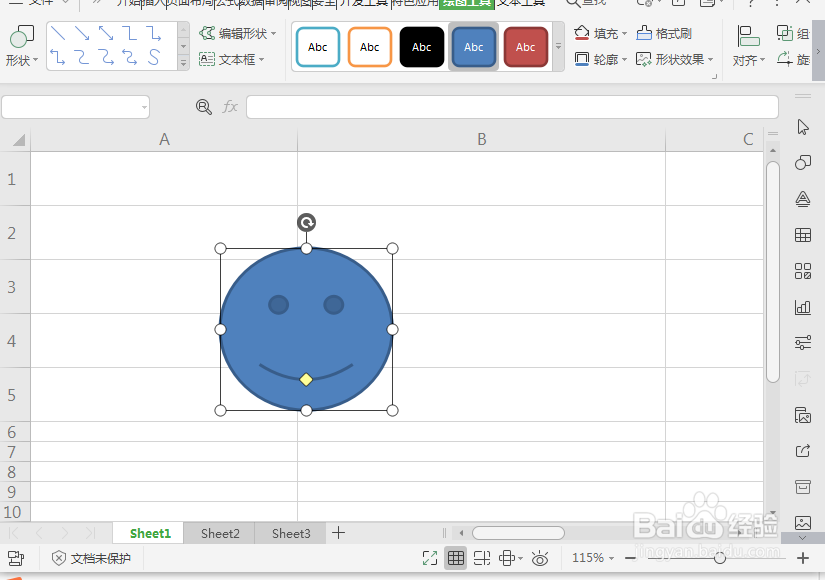The height and width of the screenshot is (580, 825).
Task: Open shape format dialog launcher corner
Action: (714, 77)
